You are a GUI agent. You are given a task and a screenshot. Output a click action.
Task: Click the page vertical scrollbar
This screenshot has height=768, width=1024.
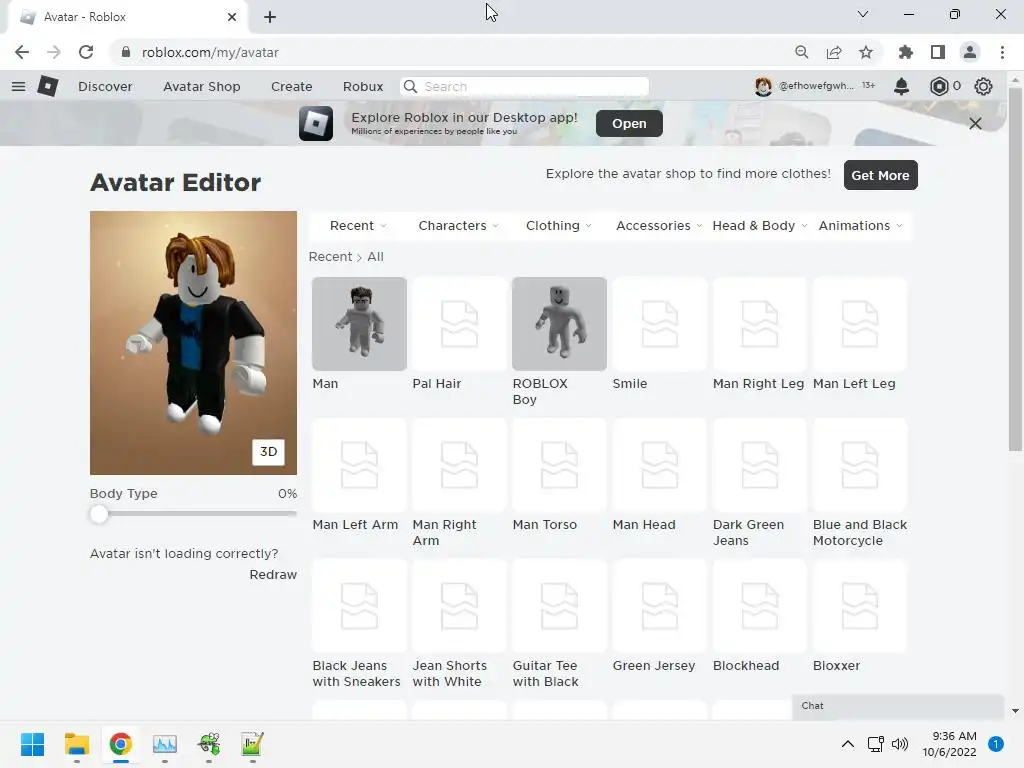(1015, 268)
